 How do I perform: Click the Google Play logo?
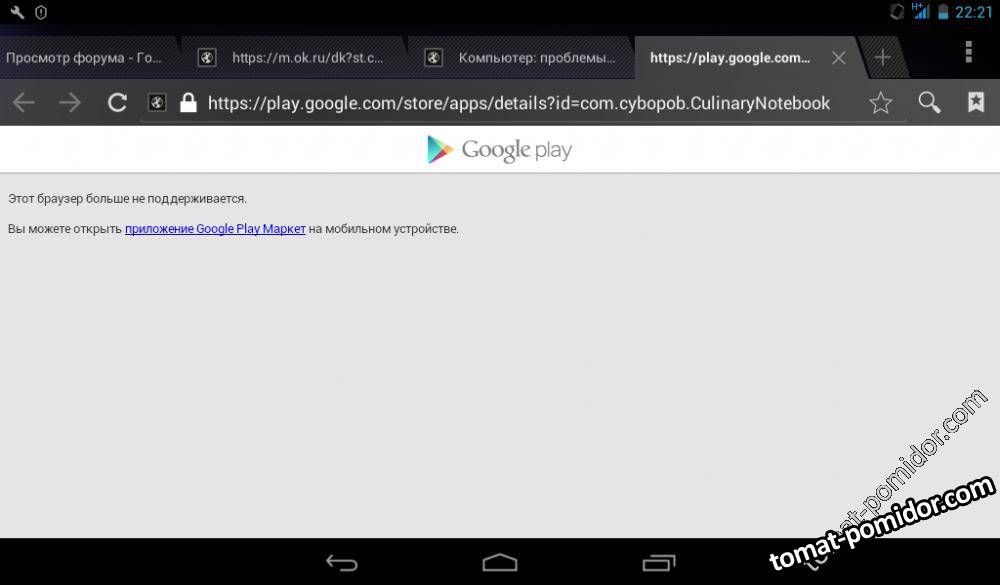(499, 150)
